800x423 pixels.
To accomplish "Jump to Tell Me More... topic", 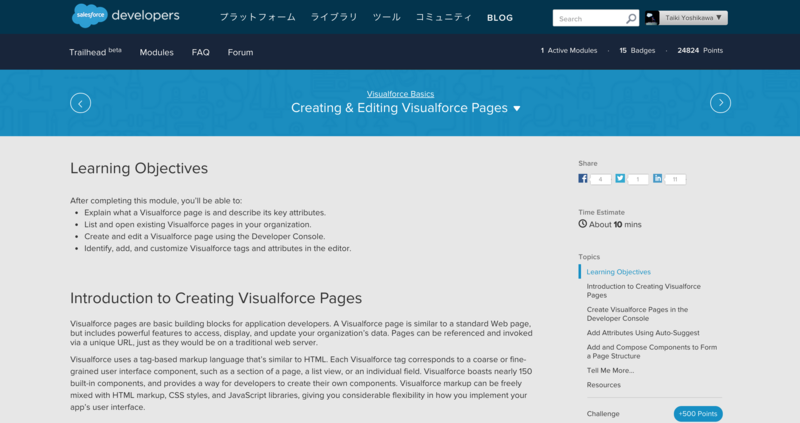I will pos(610,370).
